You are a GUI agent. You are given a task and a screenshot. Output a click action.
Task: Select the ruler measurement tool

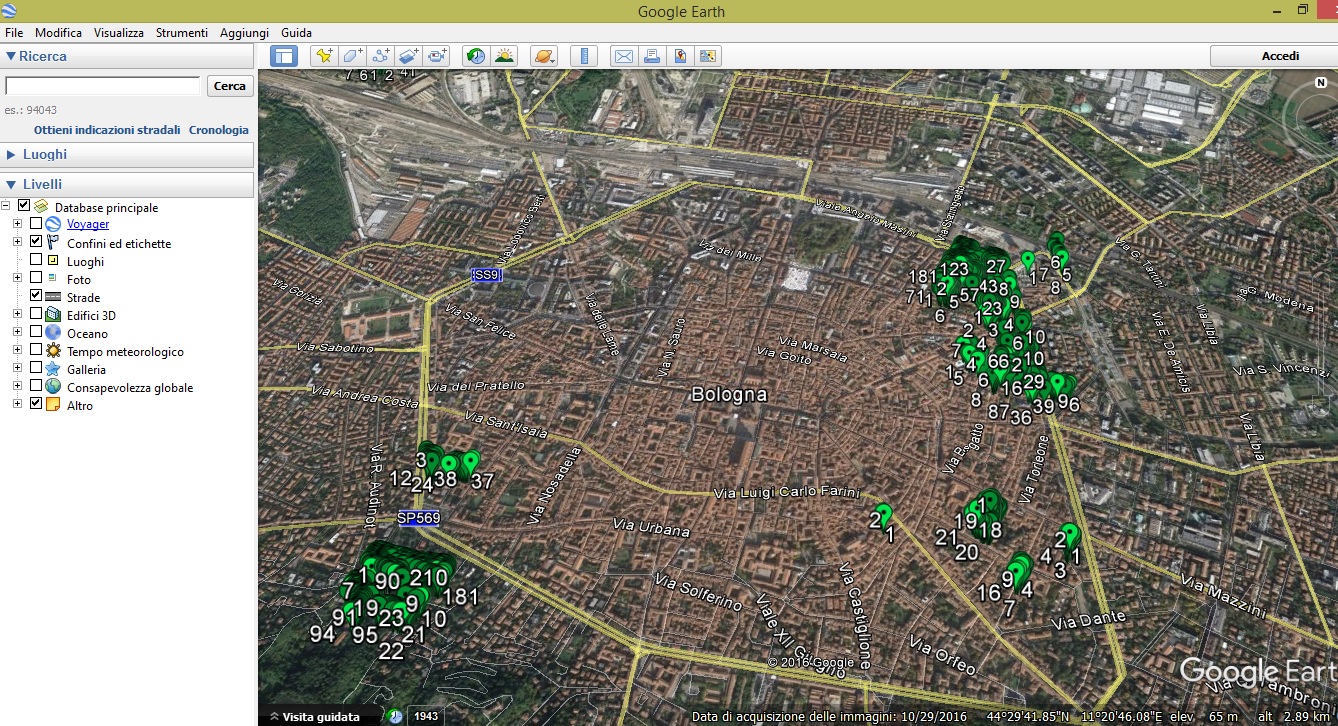point(584,56)
